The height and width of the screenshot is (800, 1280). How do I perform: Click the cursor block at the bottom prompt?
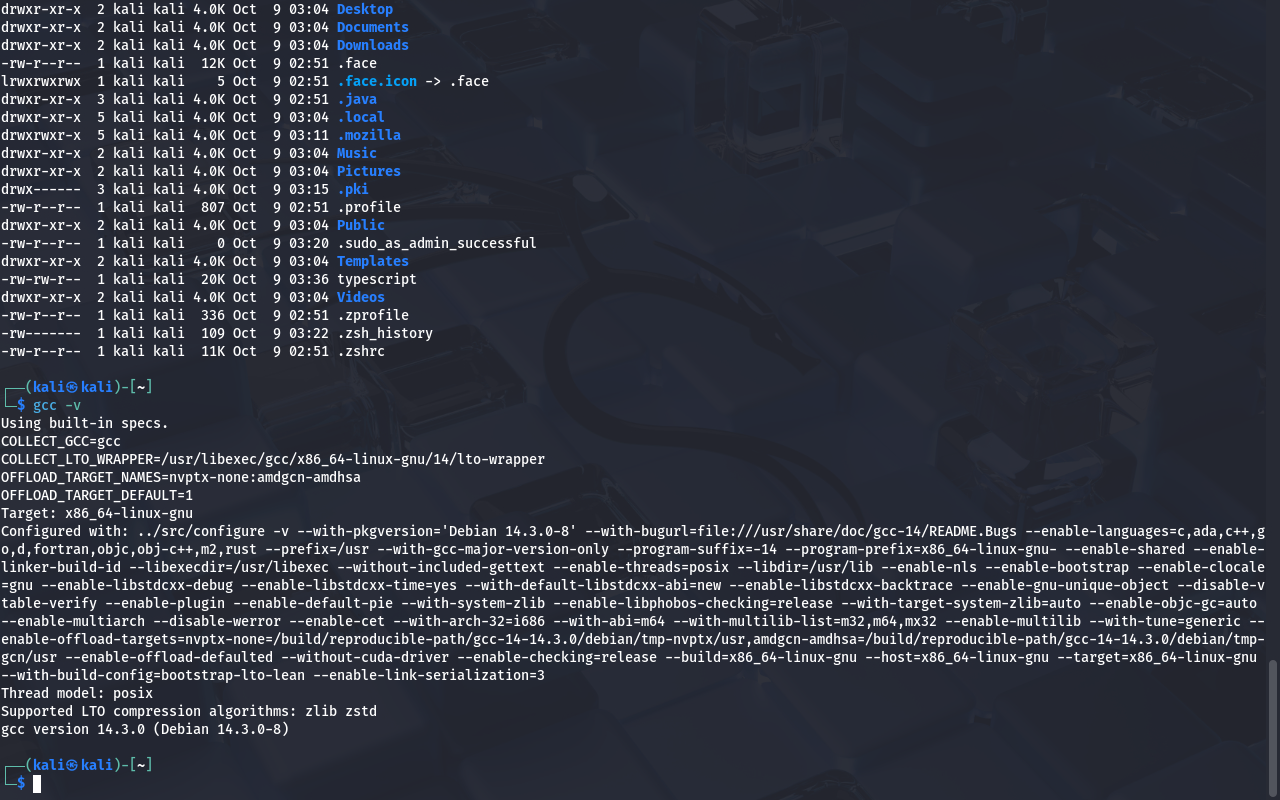pyautogui.click(x=37, y=783)
